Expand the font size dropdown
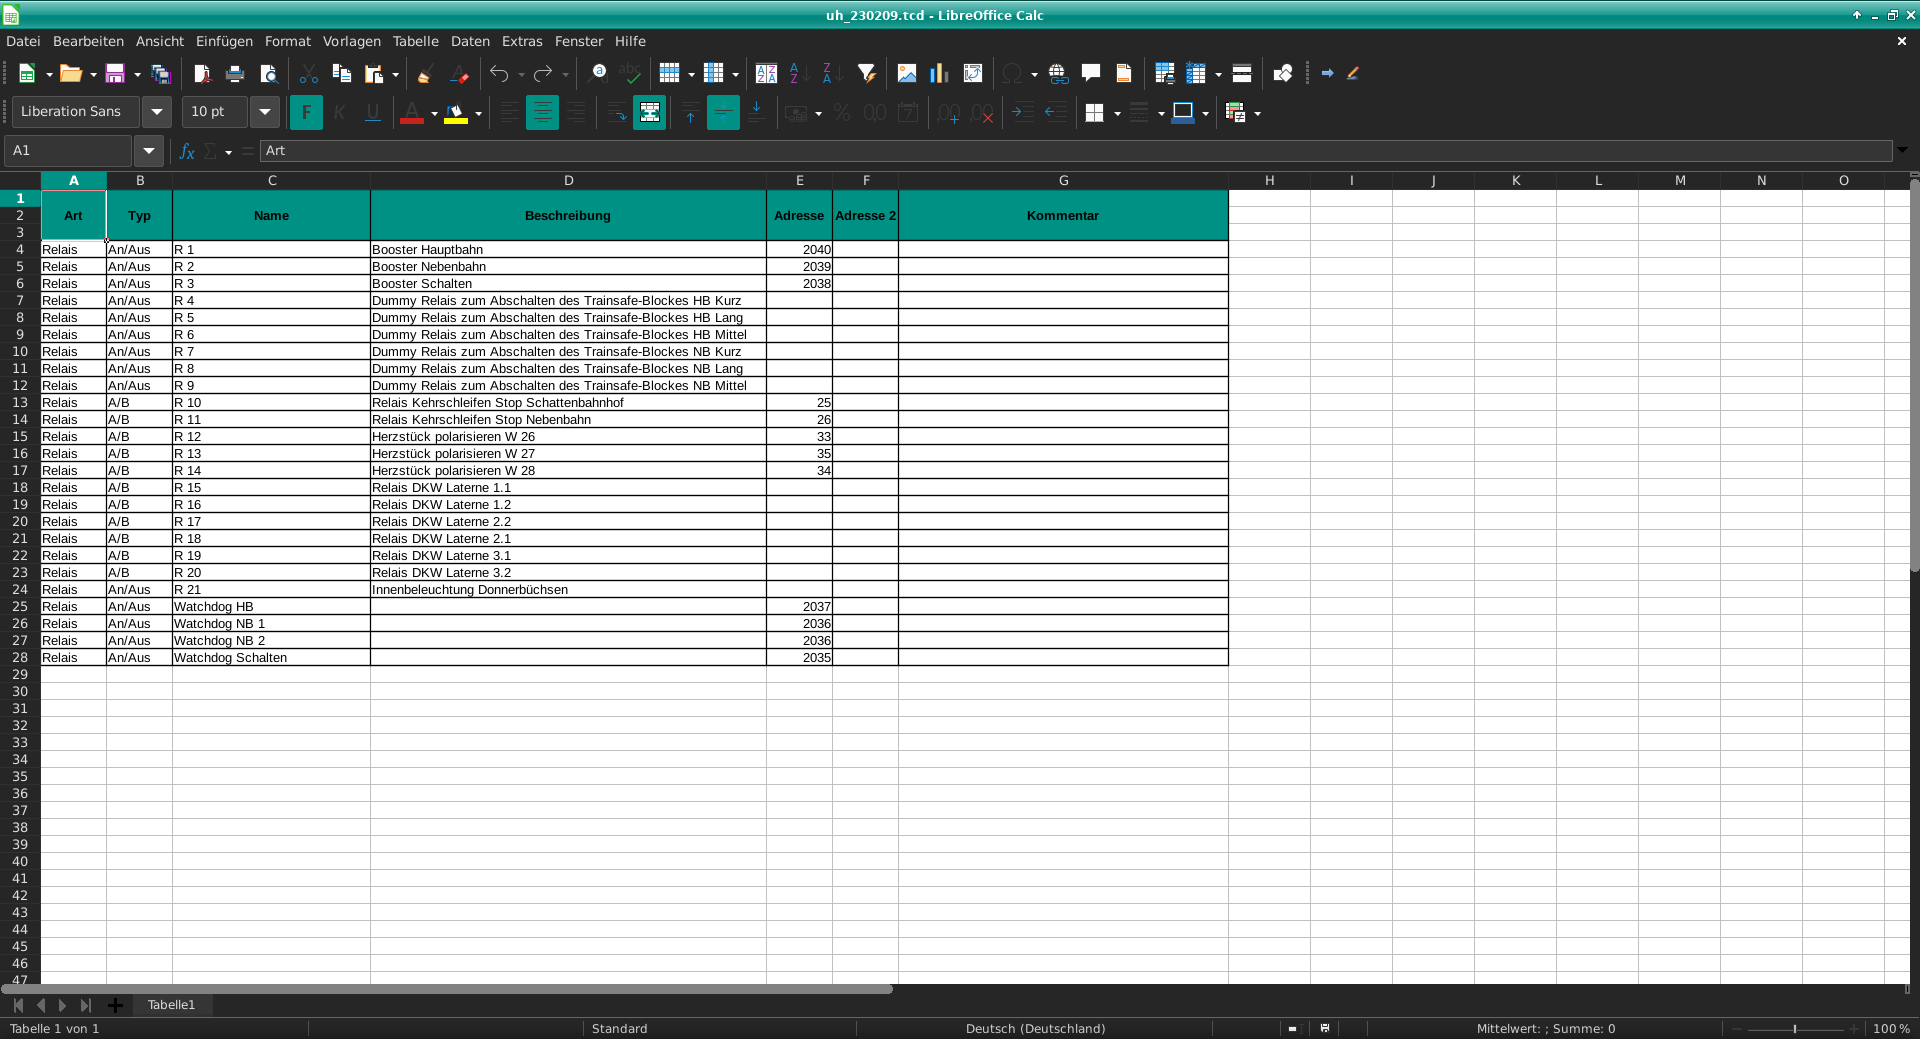 click(x=265, y=112)
